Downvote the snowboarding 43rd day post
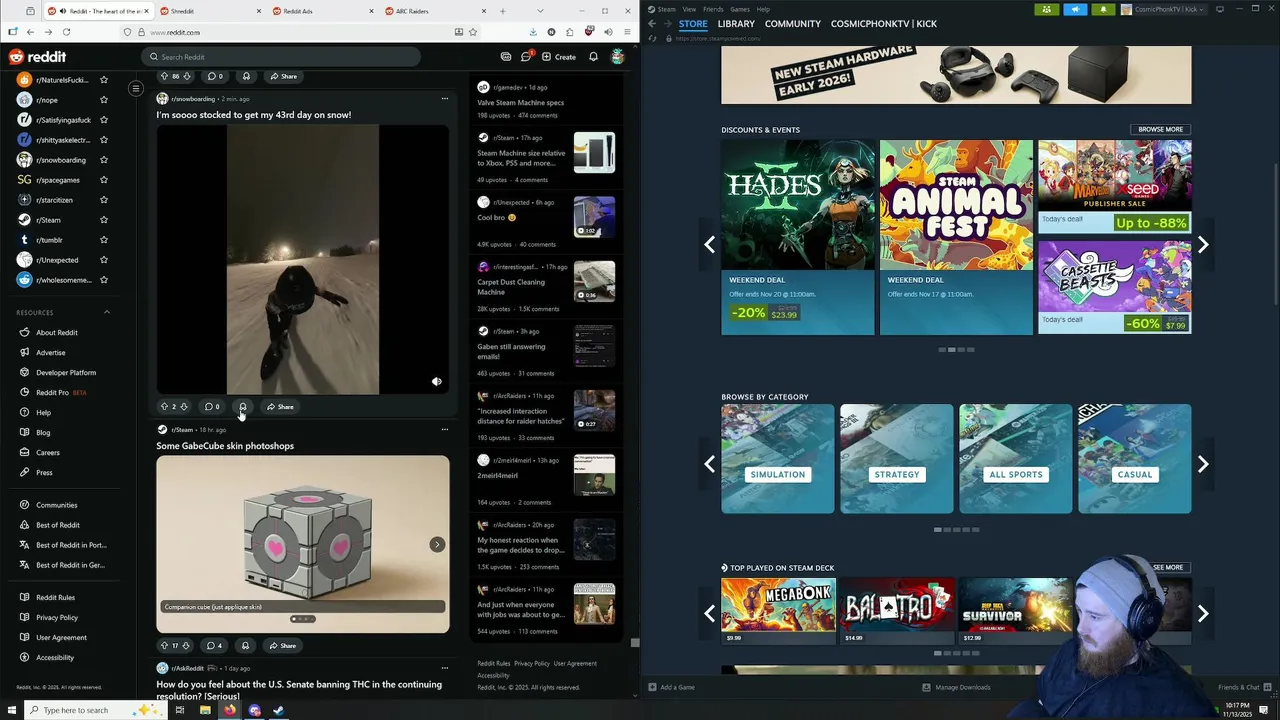 point(183,407)
